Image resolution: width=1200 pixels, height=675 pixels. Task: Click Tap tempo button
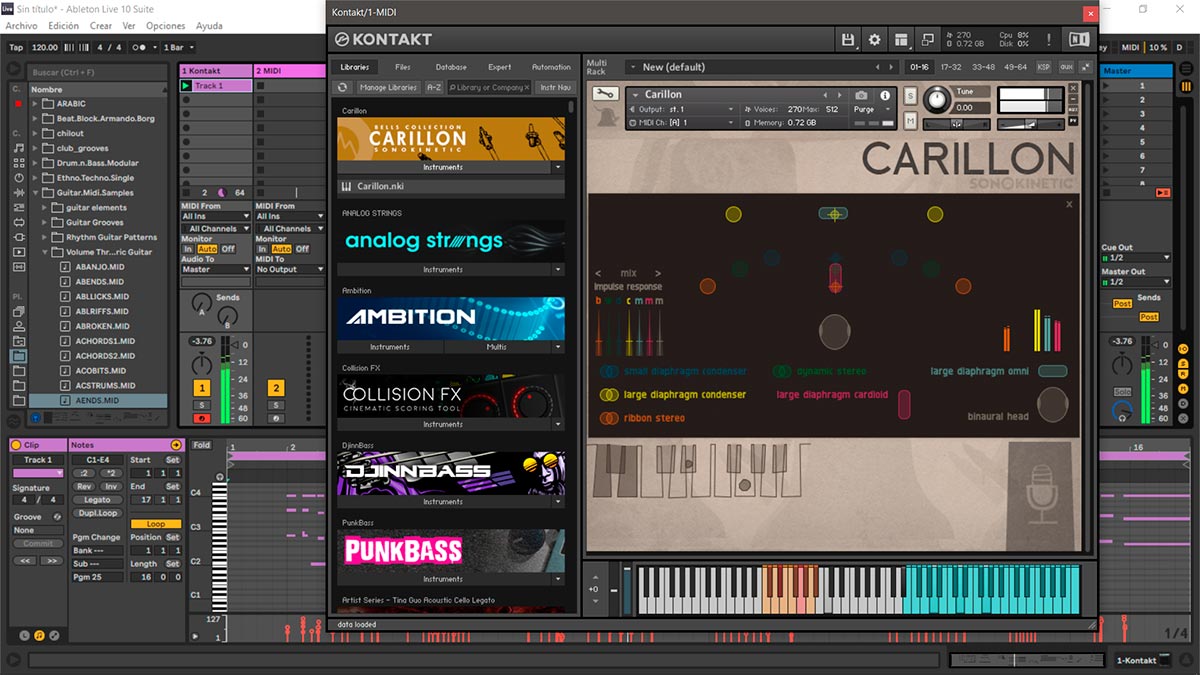coord(15,47)
